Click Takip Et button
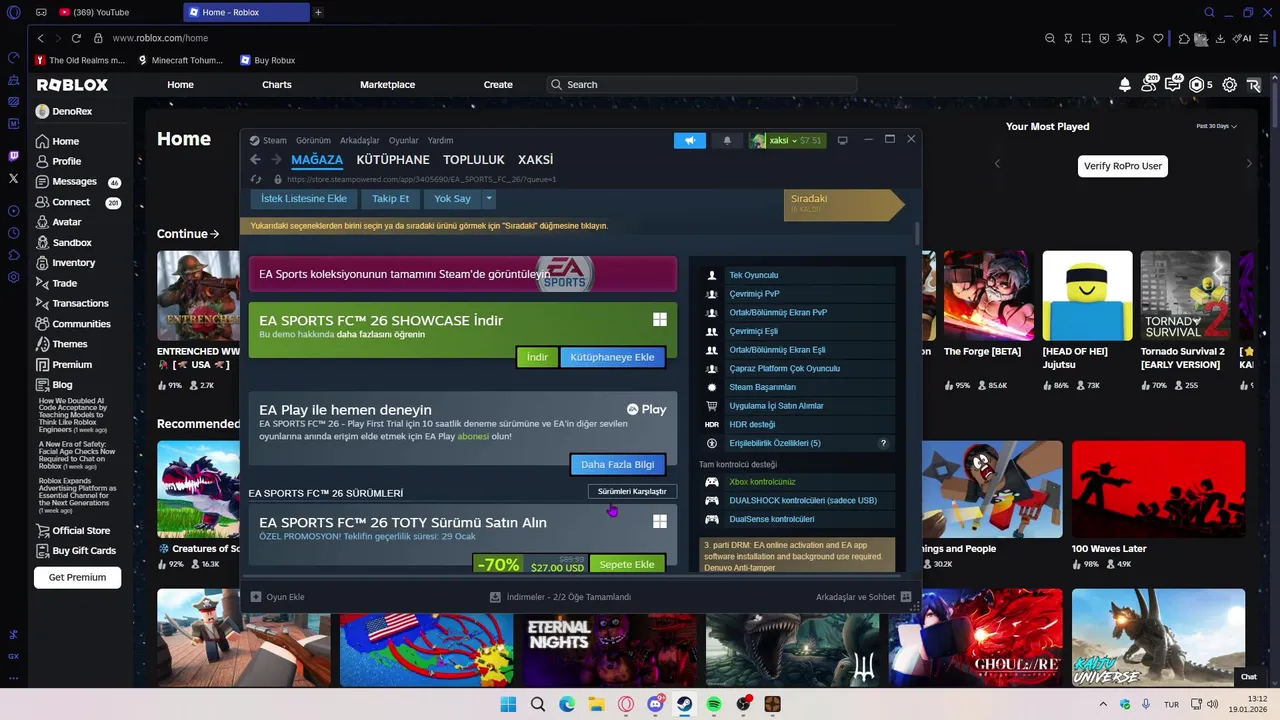1280x720 pixels. coord(391,198)
